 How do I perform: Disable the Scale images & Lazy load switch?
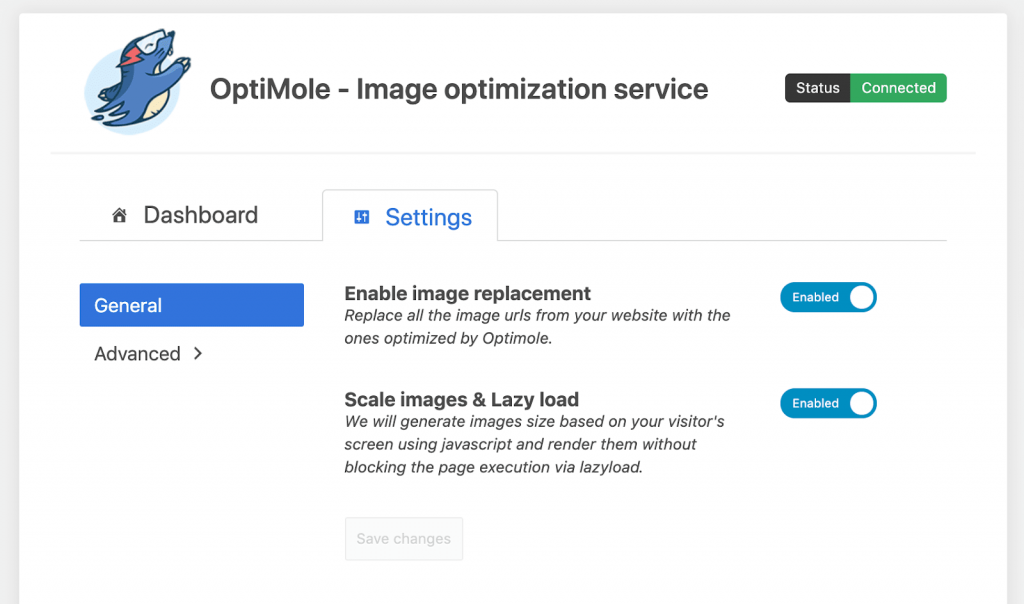[828, 403]
